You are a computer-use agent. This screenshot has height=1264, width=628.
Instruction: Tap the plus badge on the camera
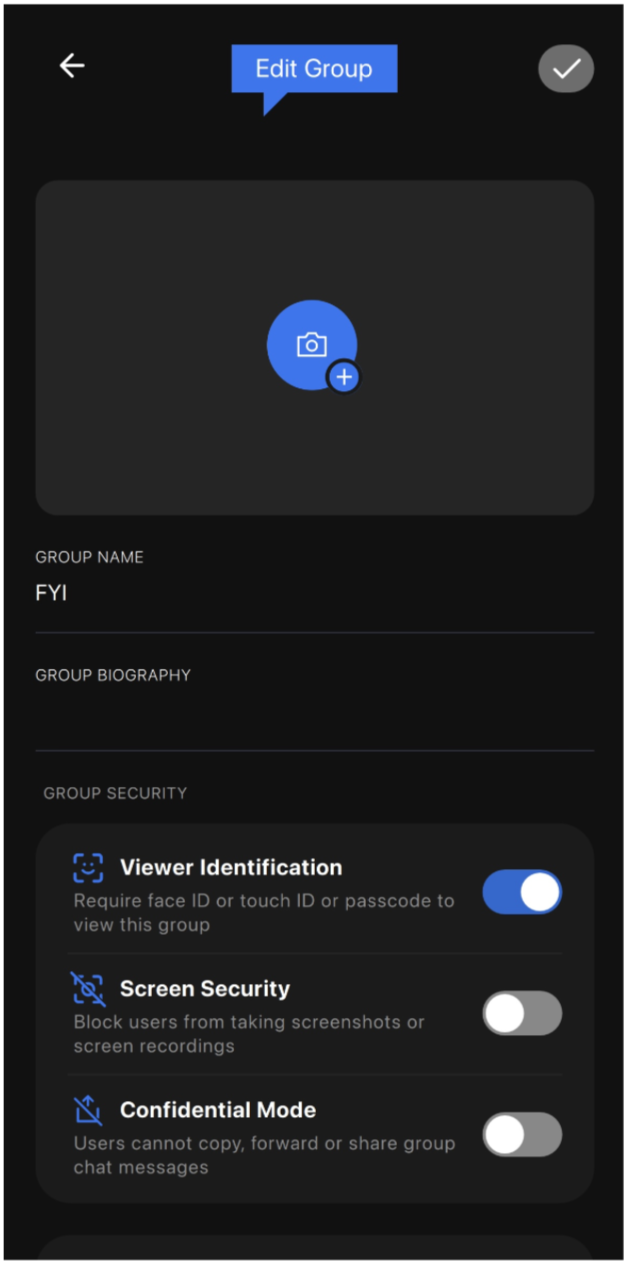344,377
